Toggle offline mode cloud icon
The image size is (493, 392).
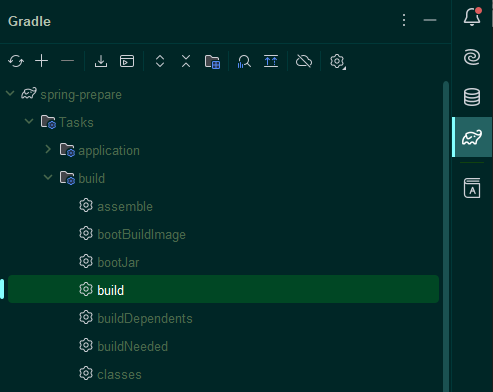[x=304, y=61]
